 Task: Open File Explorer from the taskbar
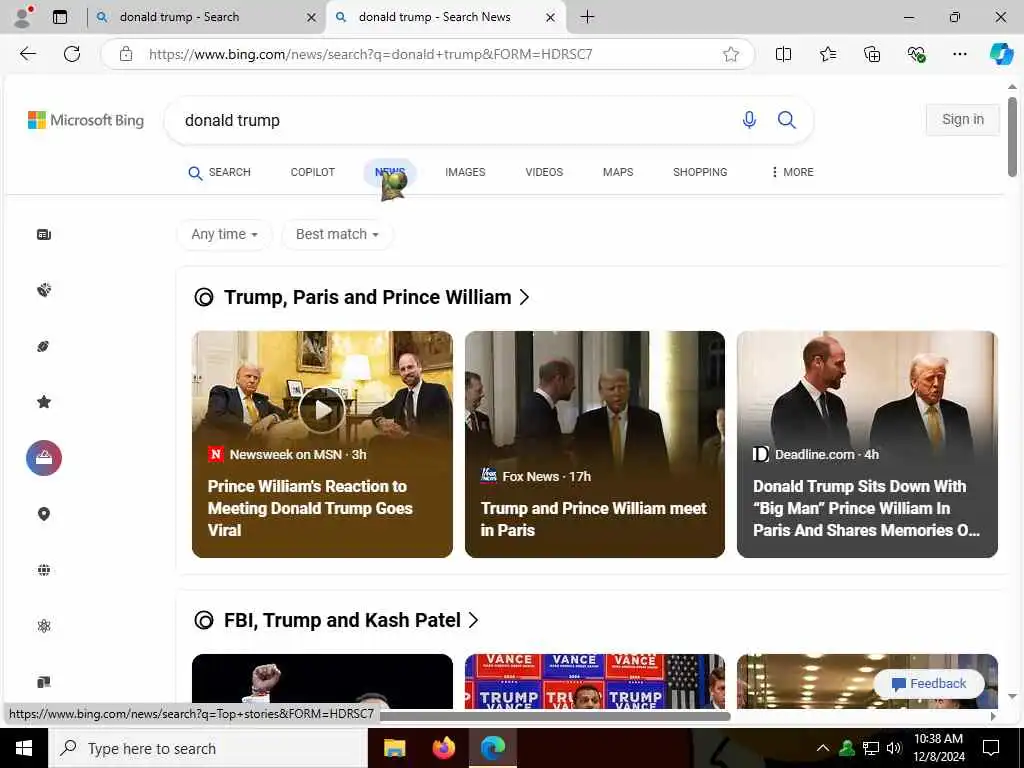point(394,748)
